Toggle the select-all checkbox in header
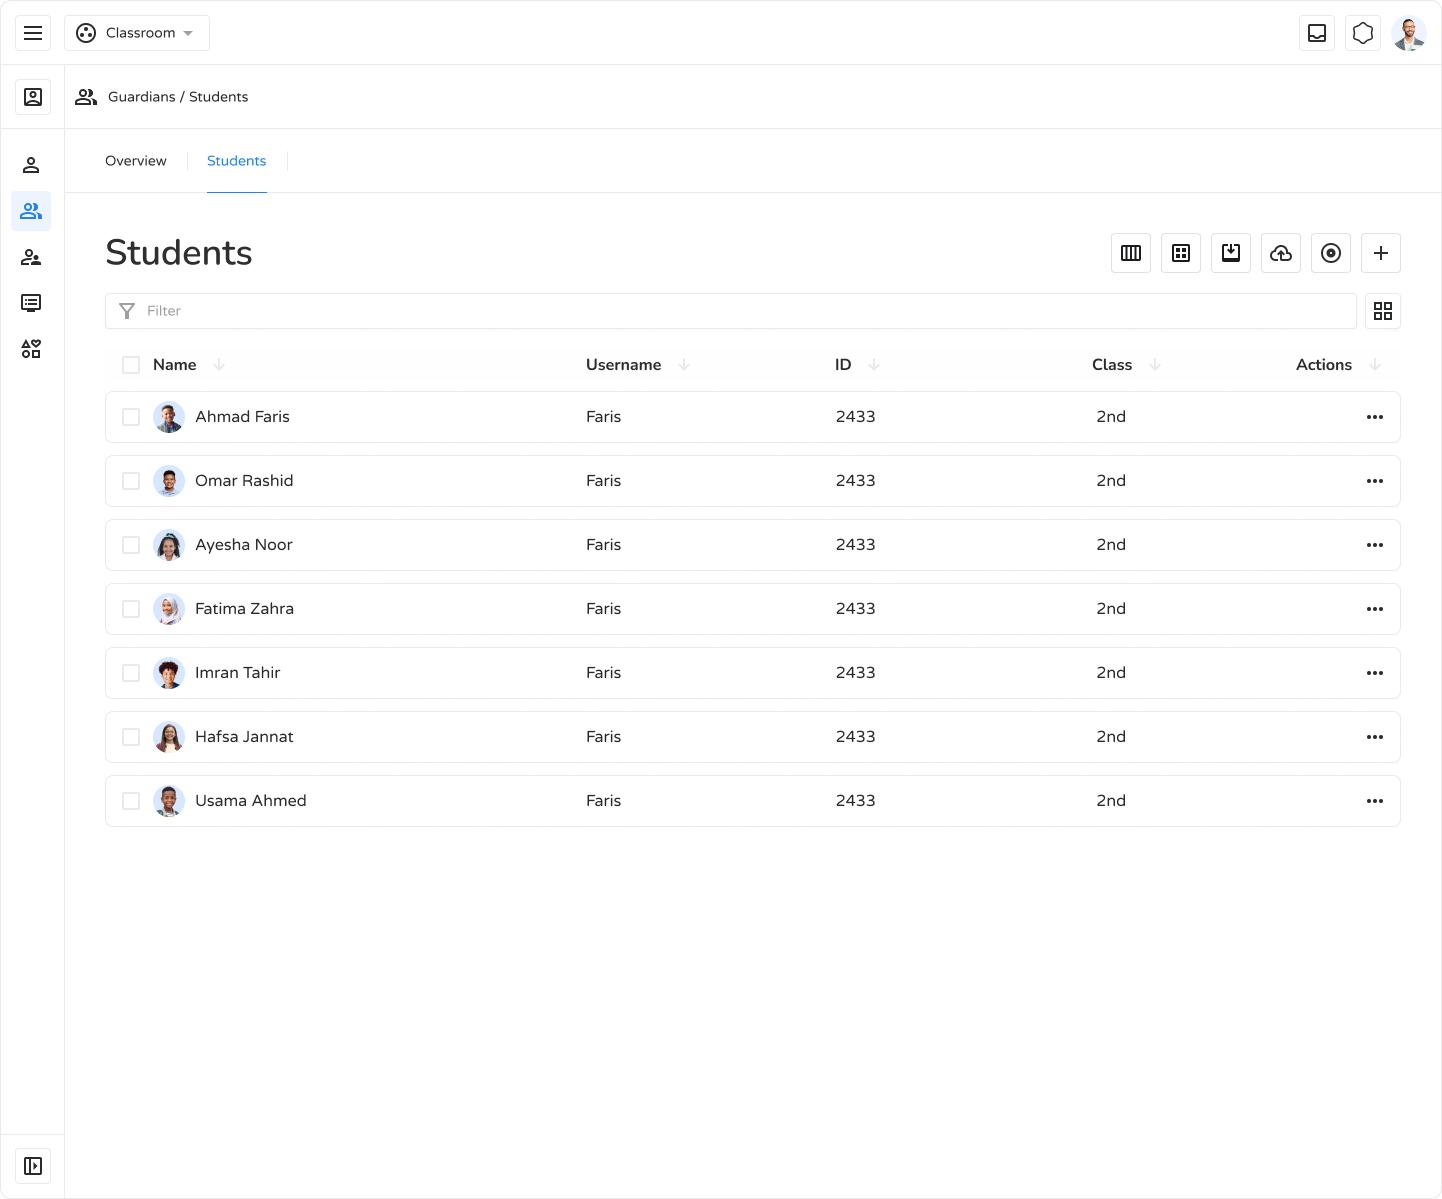The image size is (1442, 1199). tap(131, 365)
